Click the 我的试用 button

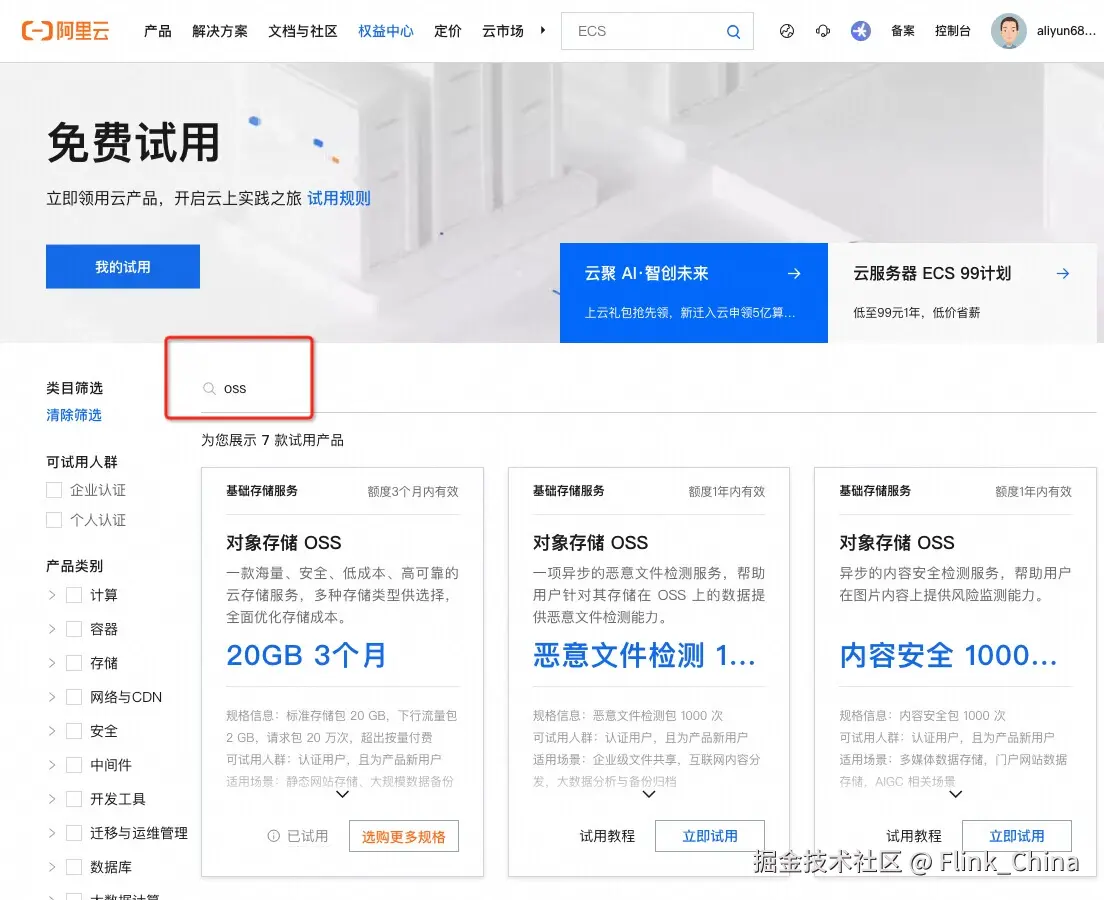tap(123, 266)
